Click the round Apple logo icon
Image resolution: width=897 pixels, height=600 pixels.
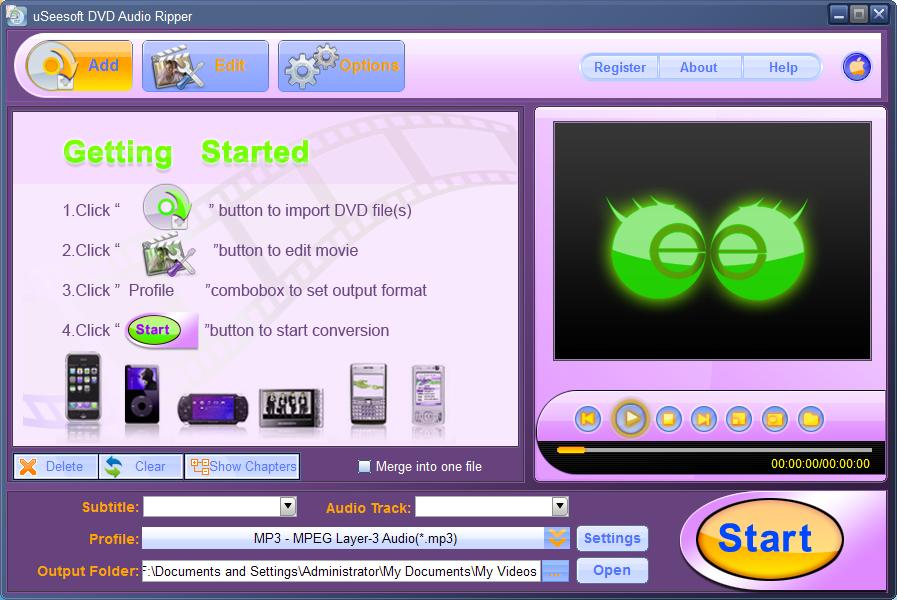pyautogui.click(x=856, y=67)
